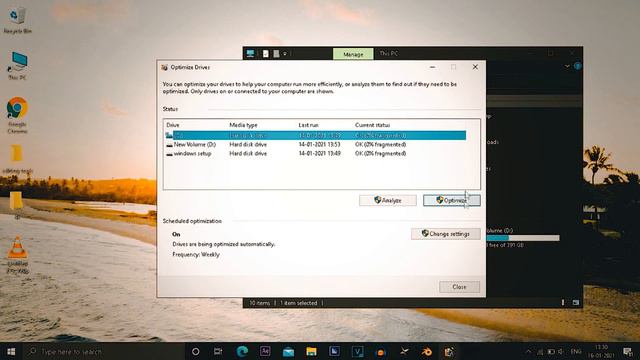The height and width of the screenshot is (360, 640).
Task: Click Properties icon in Explorer quick access toolbar
Action: tap(266, 53)
